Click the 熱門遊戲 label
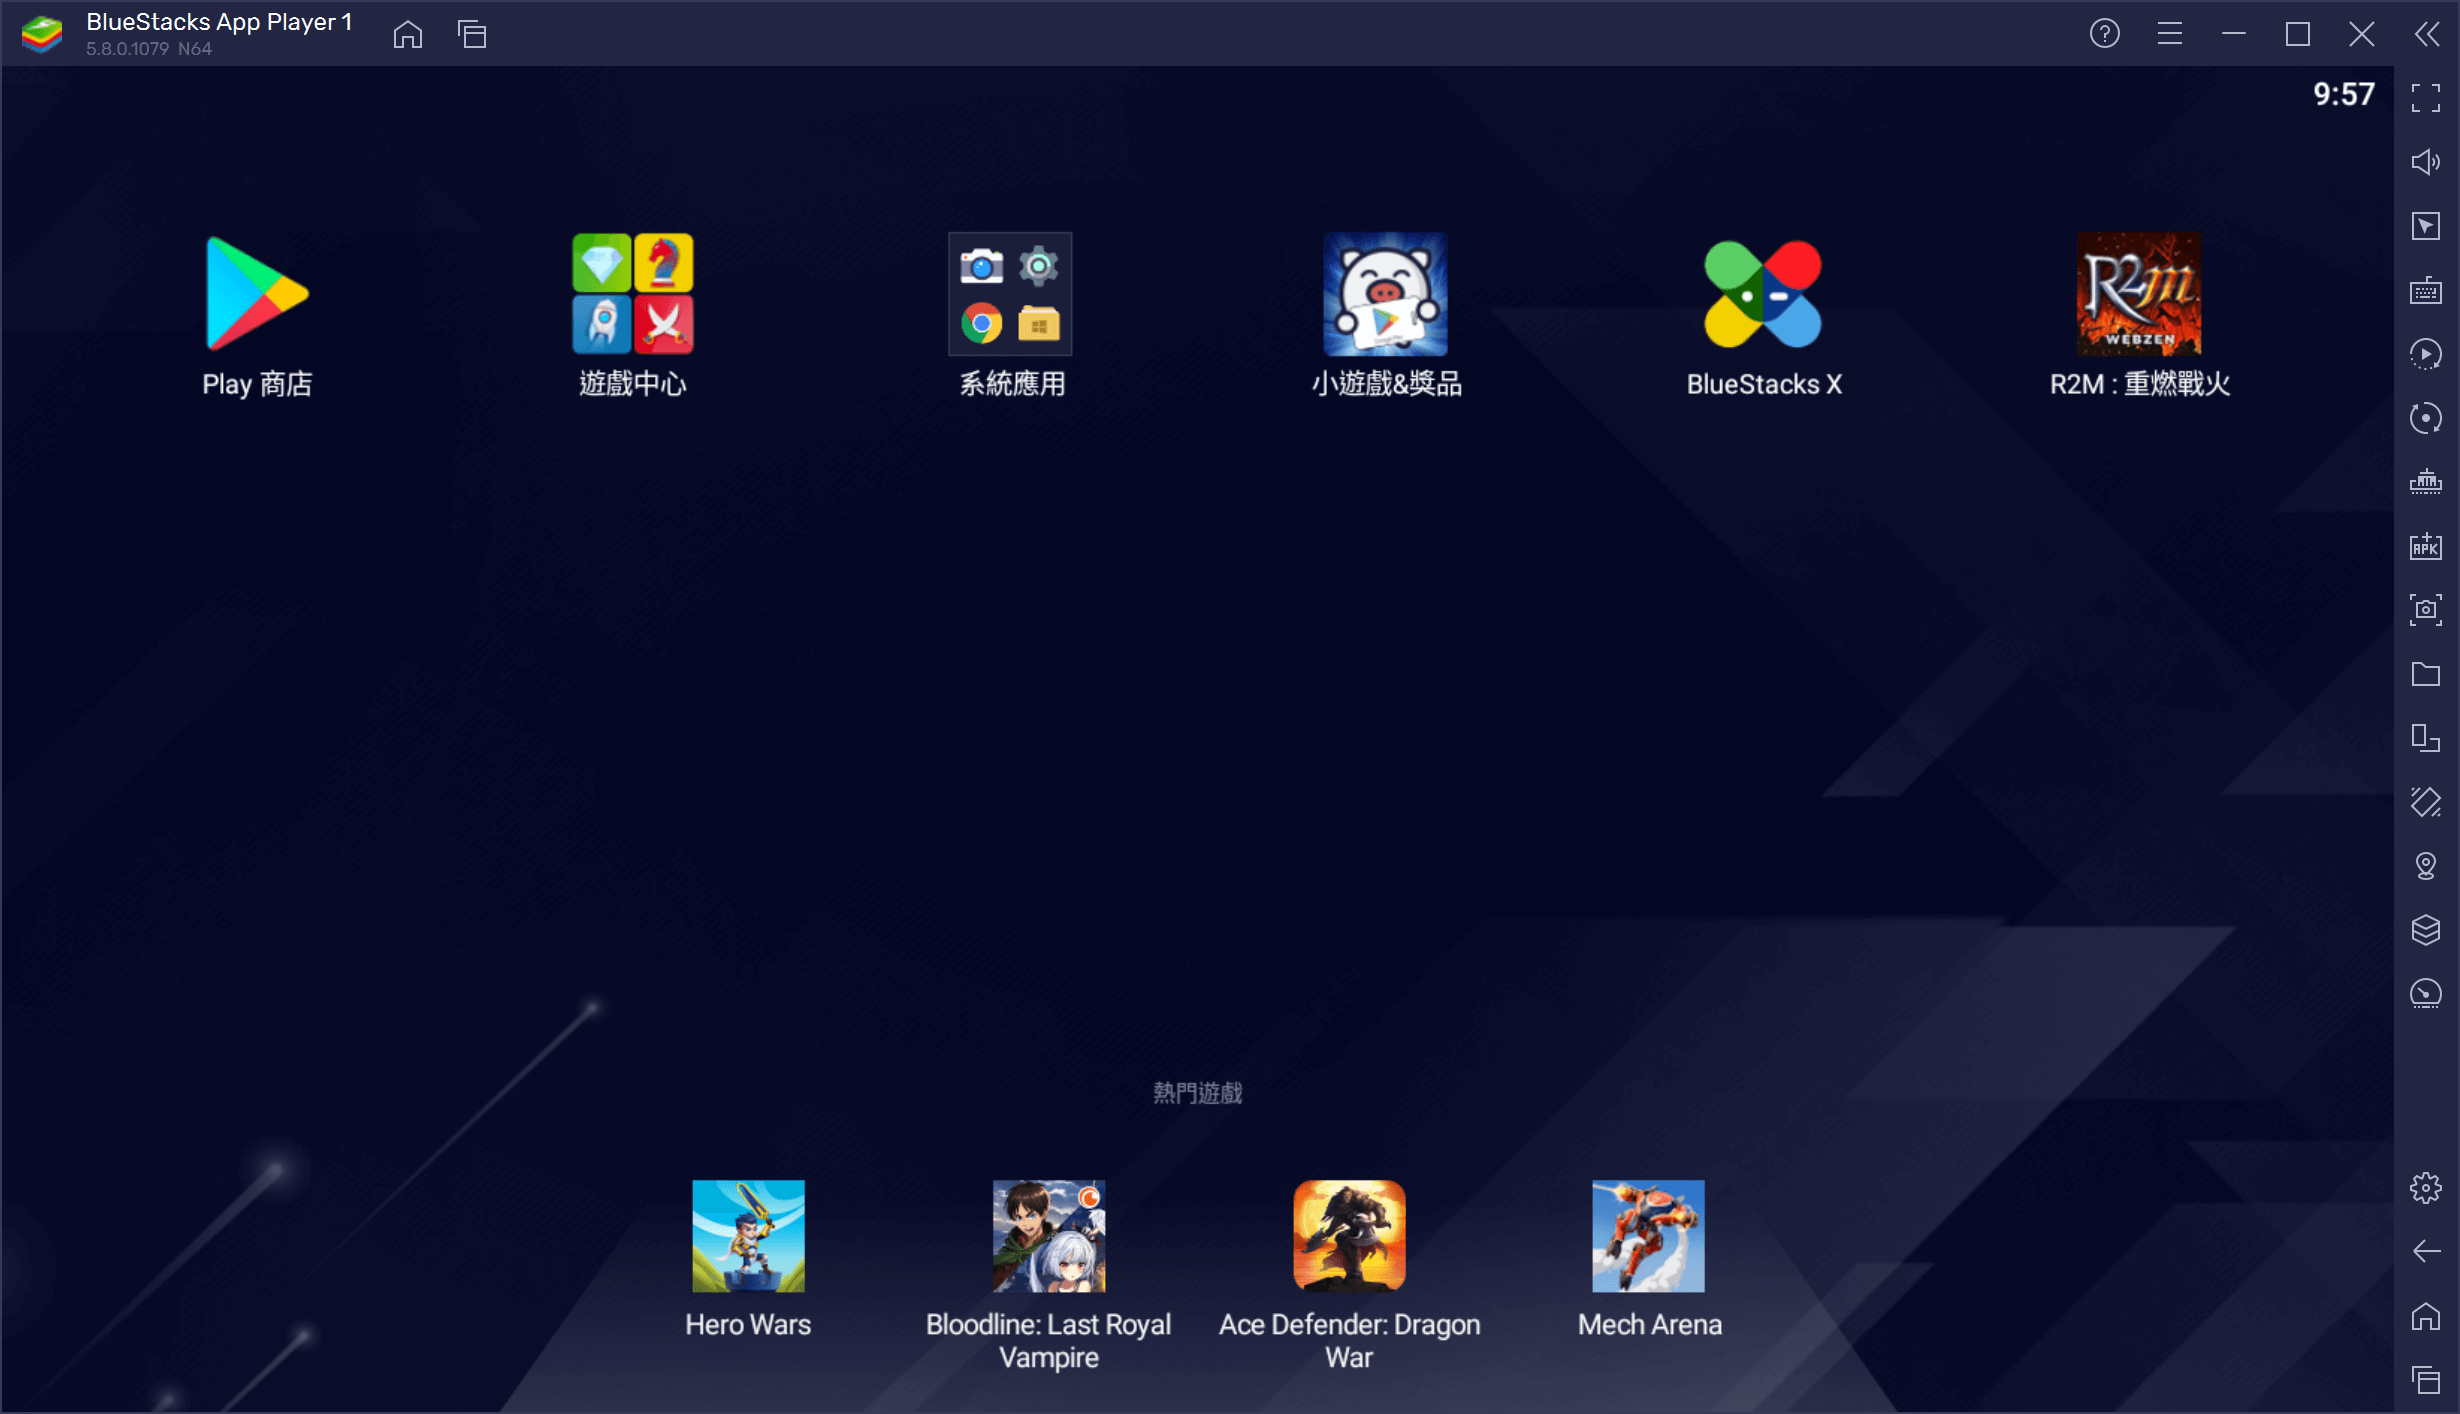Viewport: 2460px width, 1414px height. click(x=1198, y=1093)
